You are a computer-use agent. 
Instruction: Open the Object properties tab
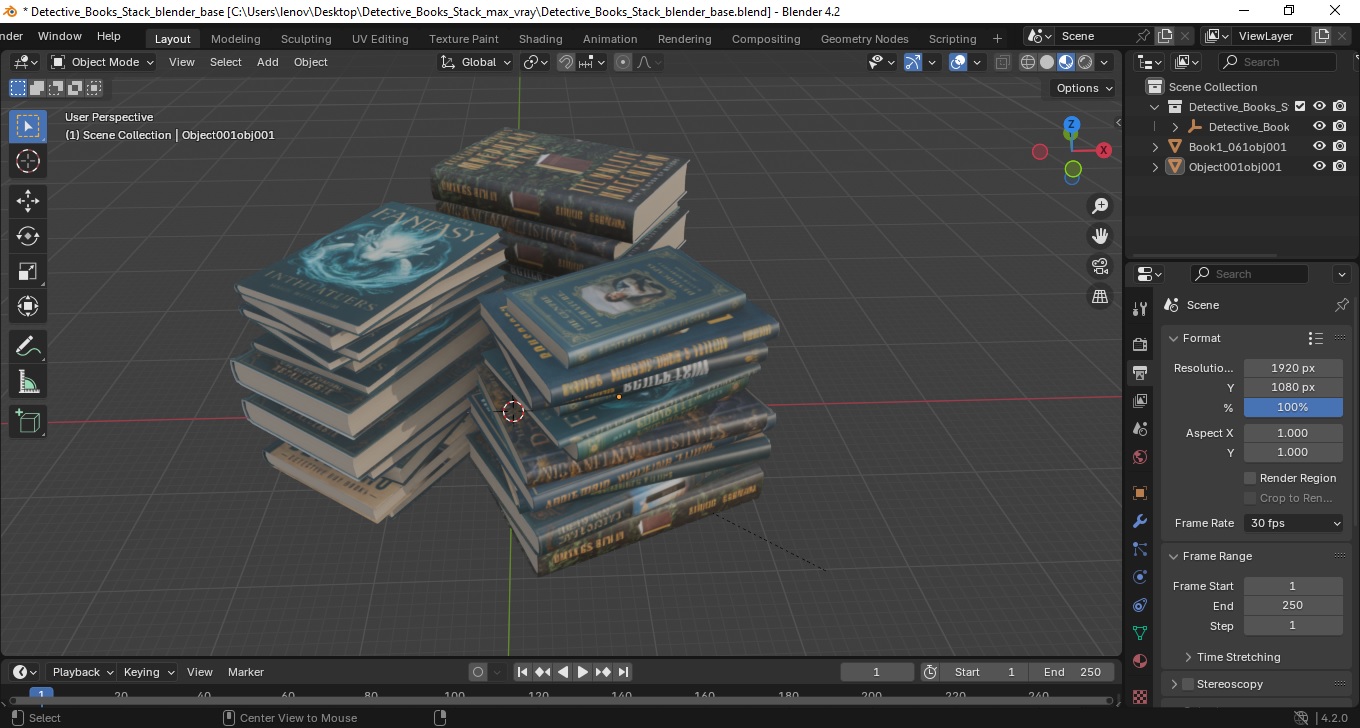[x=1139, y=493]
